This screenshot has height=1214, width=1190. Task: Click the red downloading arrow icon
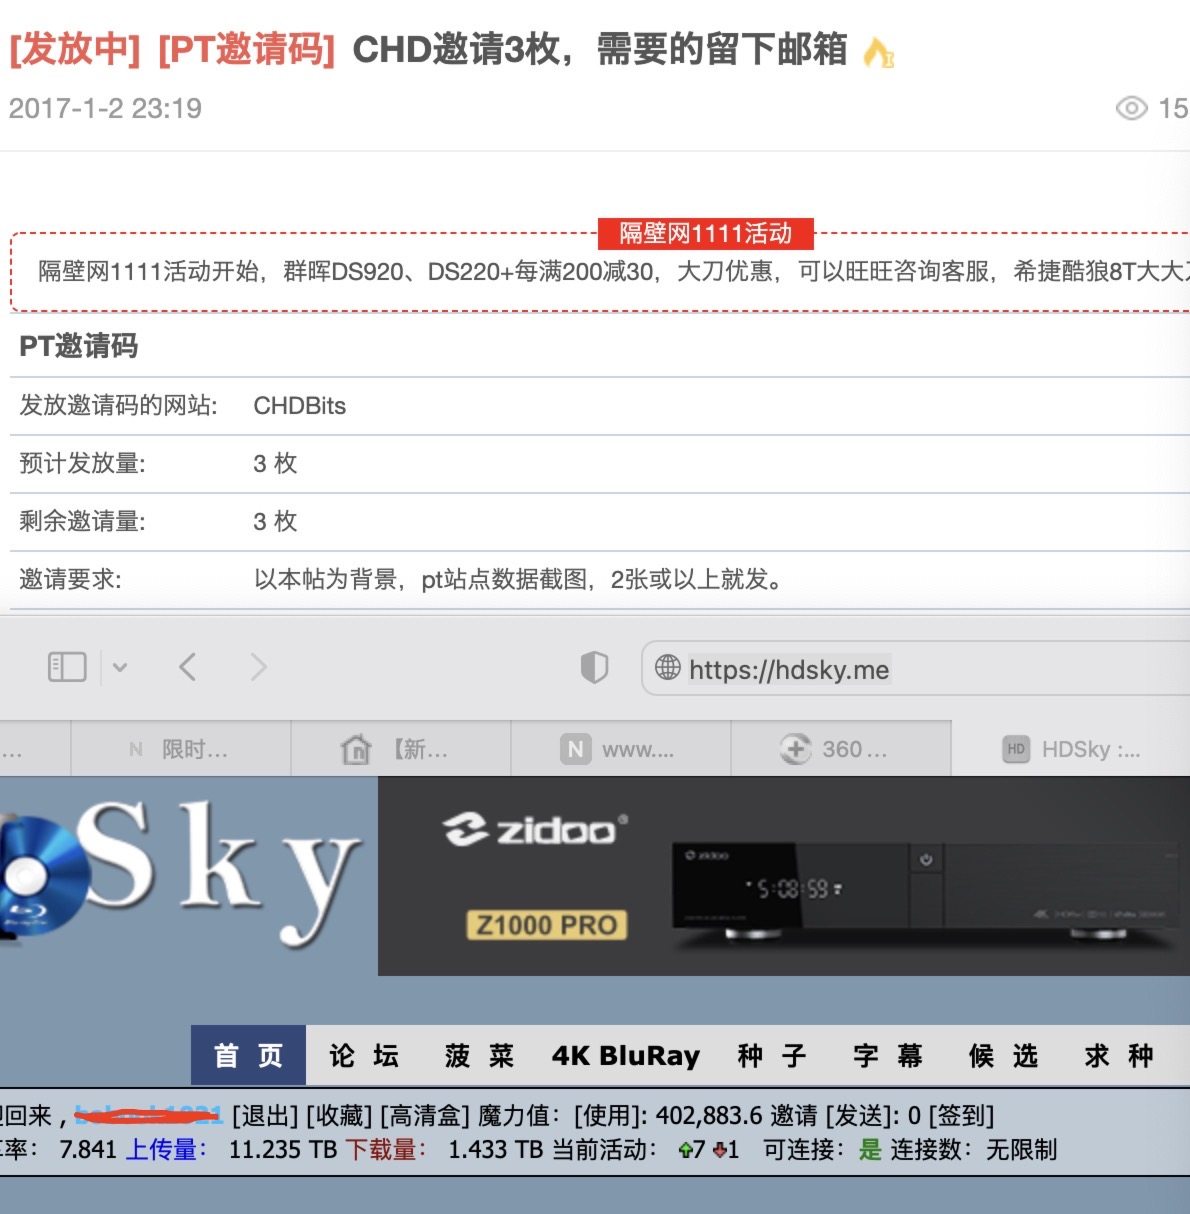719,1151
